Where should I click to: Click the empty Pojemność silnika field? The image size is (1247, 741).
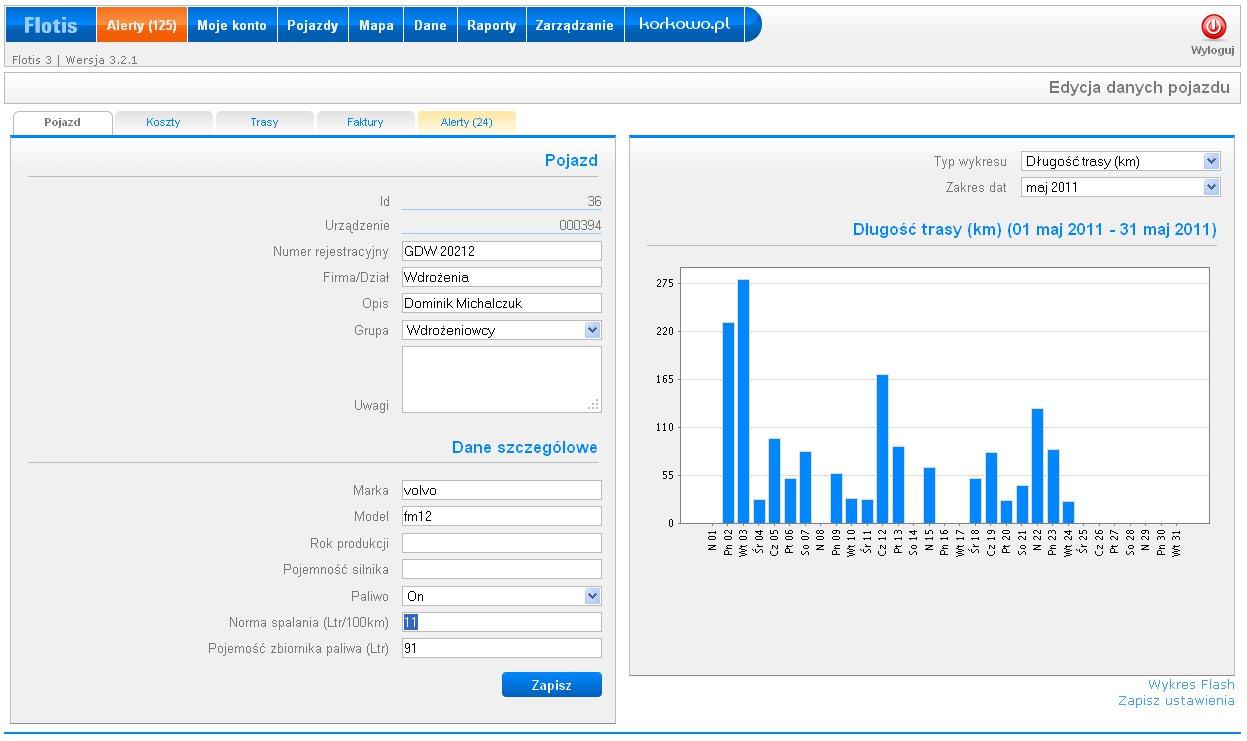coord(502,569)
